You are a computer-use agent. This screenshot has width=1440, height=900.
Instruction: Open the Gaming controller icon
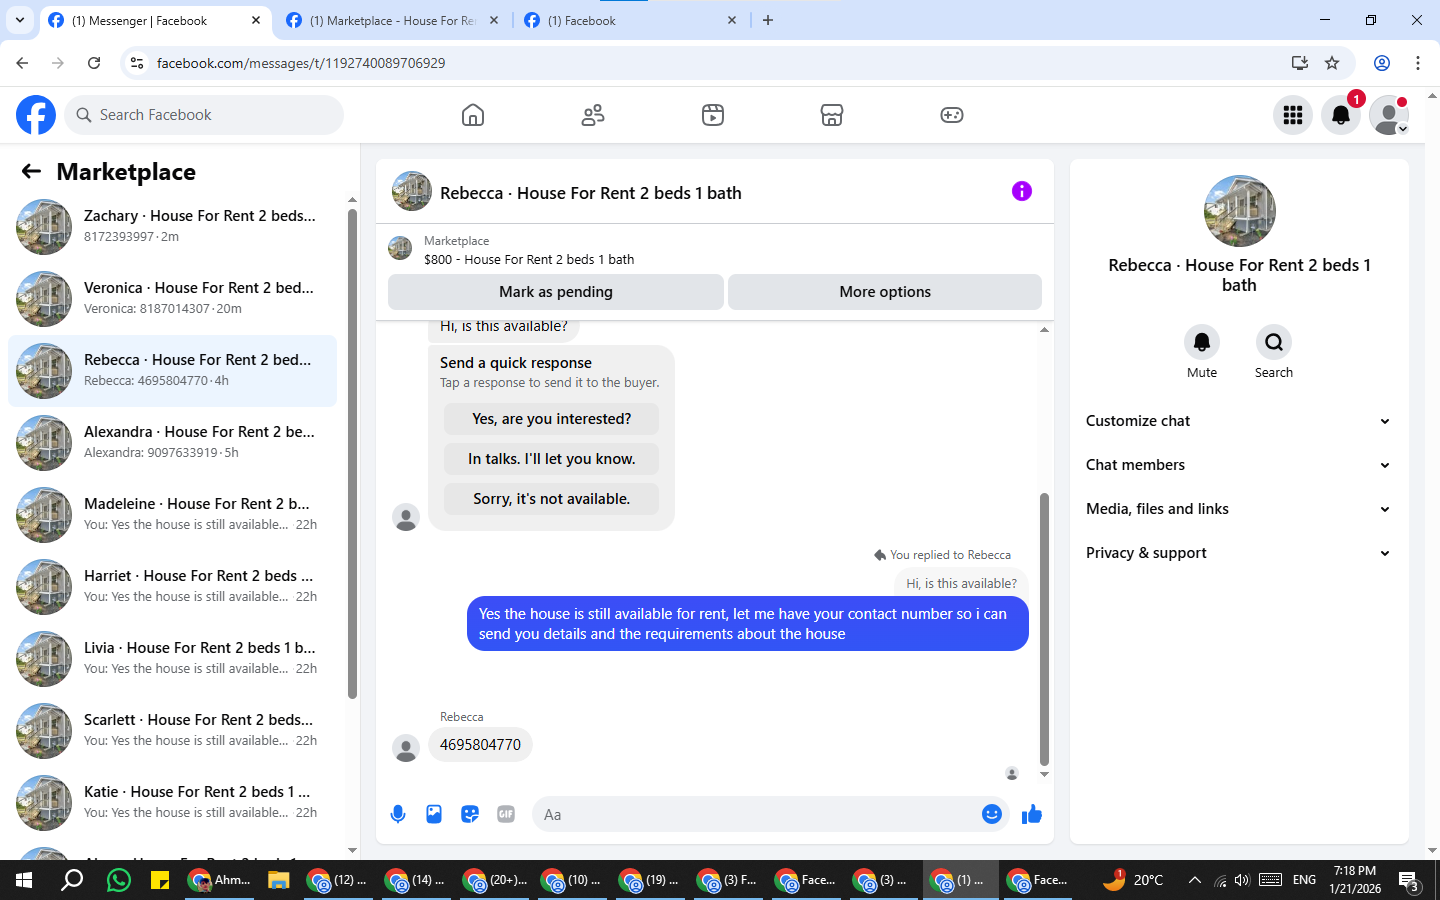pos(952,115)
